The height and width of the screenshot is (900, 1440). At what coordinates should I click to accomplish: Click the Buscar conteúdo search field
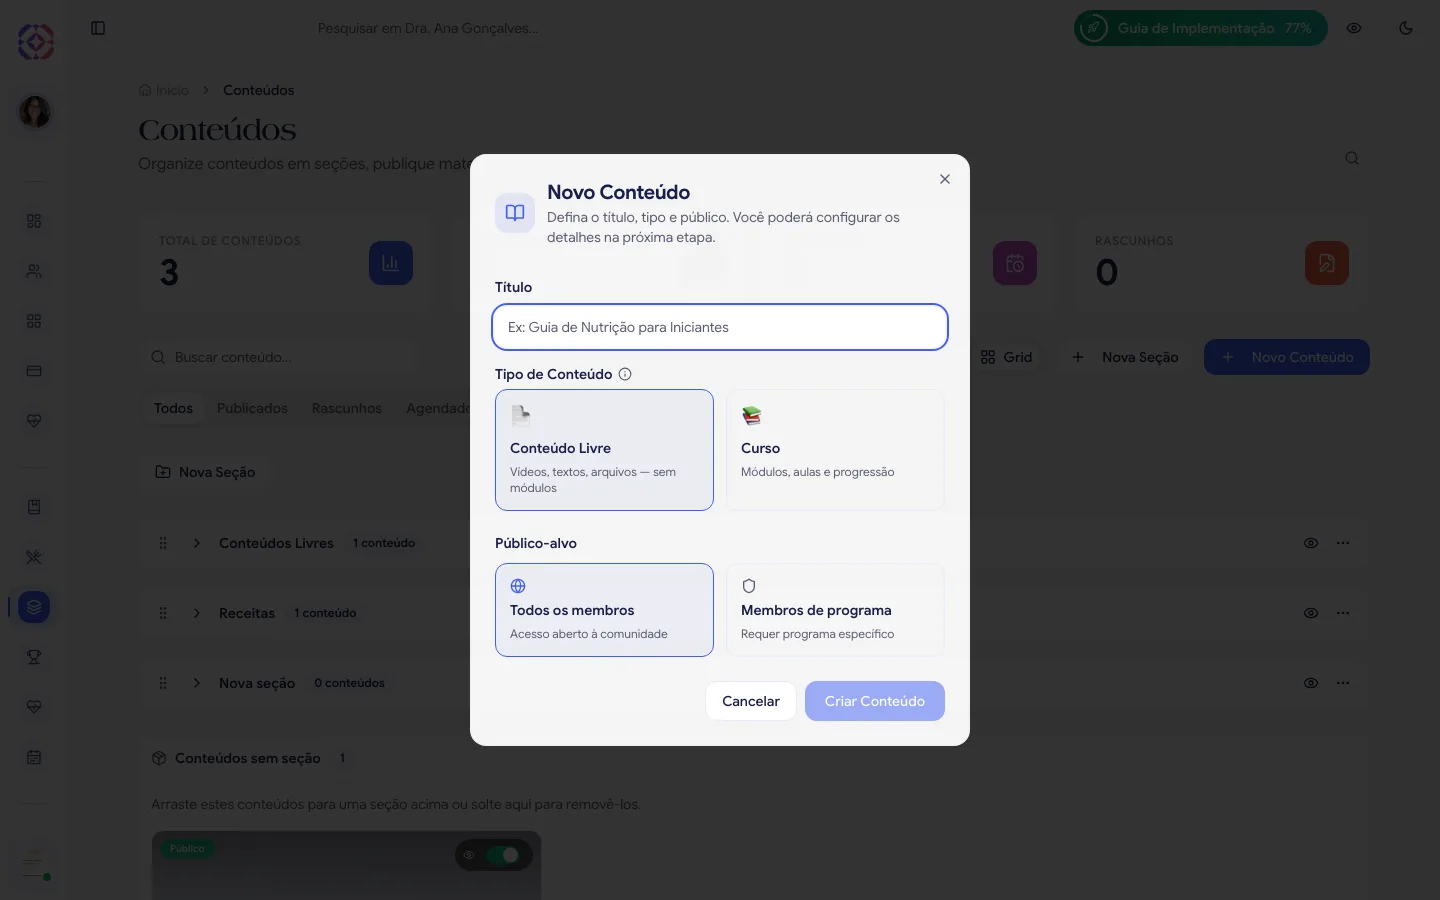point(278,357)
